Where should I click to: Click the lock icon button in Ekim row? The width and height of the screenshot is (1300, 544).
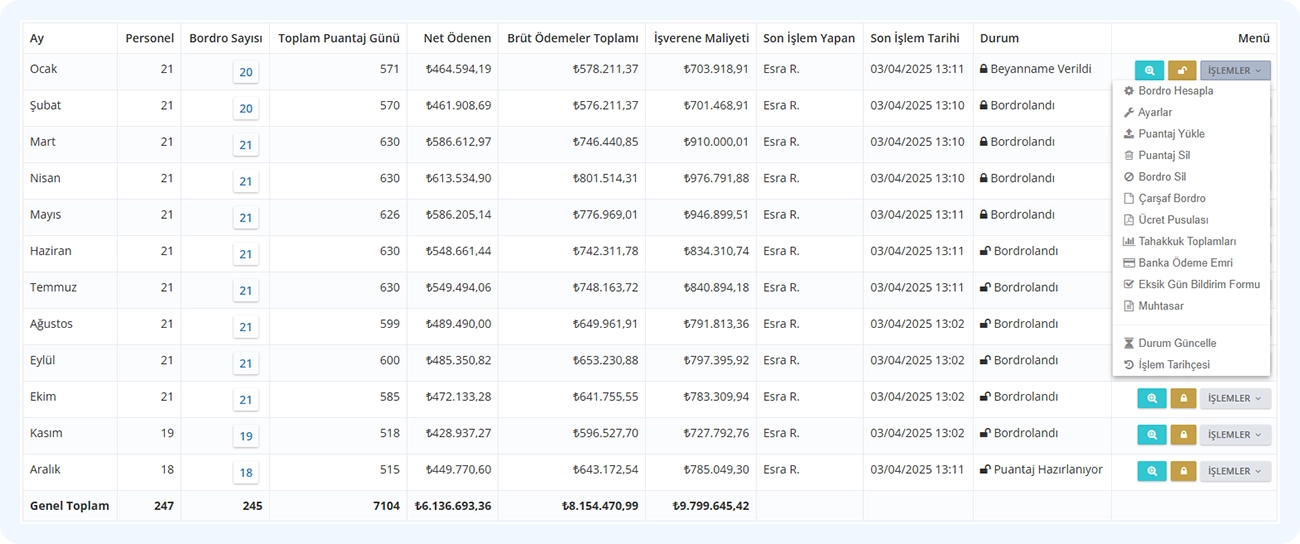click(1183, 398)
